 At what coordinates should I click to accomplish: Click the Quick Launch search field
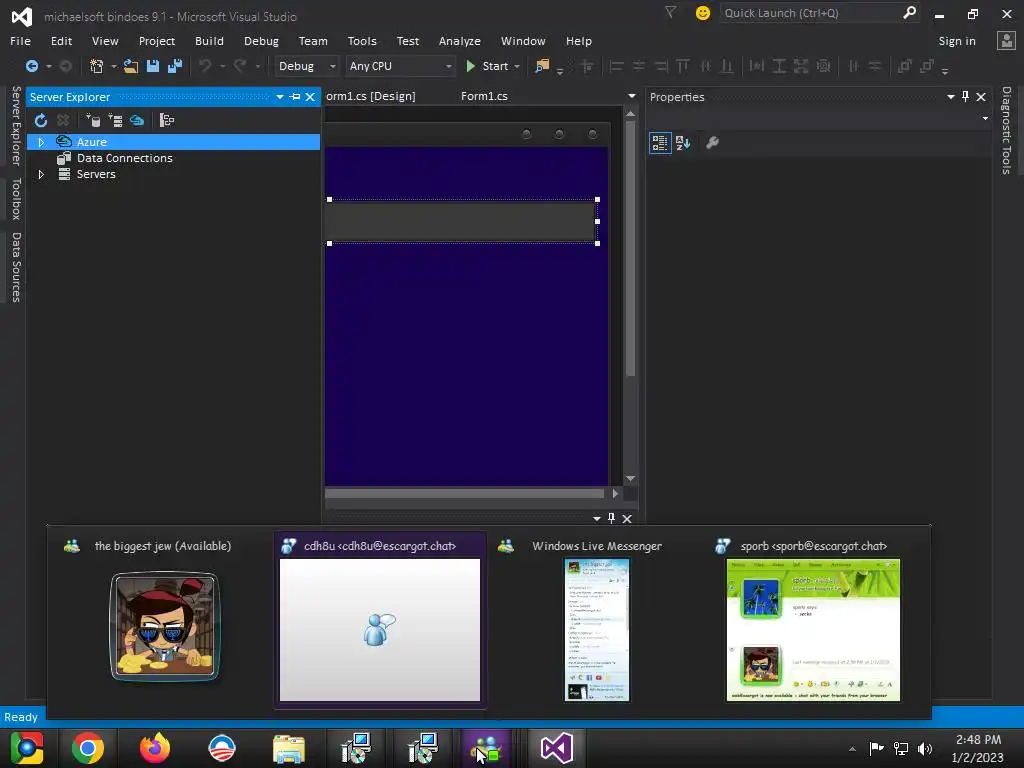pyautogui.click(x=809, y=13)
